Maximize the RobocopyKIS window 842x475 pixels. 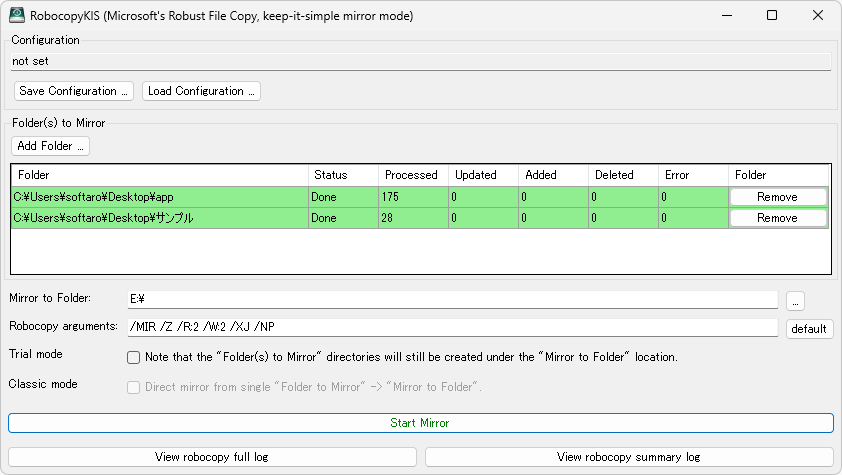coord(771,16)
